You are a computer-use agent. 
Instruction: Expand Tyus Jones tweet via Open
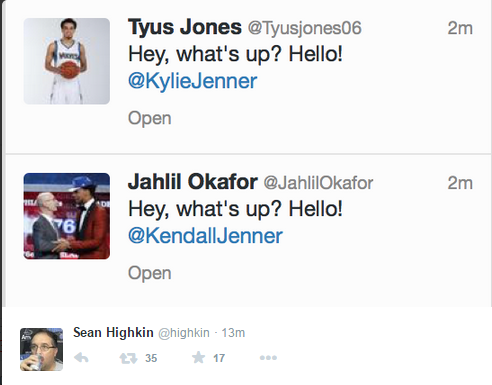[x=150, y=119]
